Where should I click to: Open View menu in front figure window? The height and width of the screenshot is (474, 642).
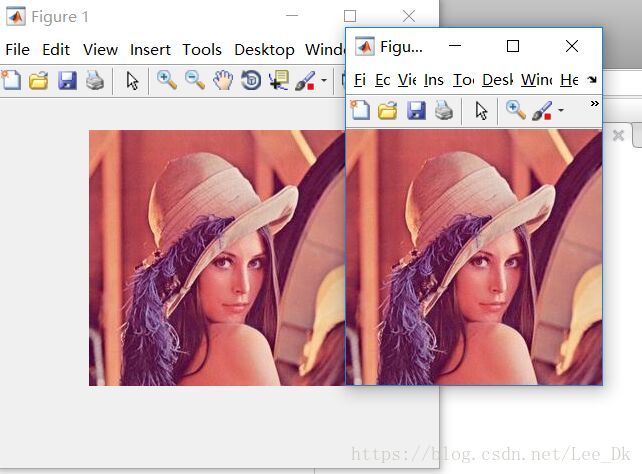pyautogui.click(x=407, y=79)
